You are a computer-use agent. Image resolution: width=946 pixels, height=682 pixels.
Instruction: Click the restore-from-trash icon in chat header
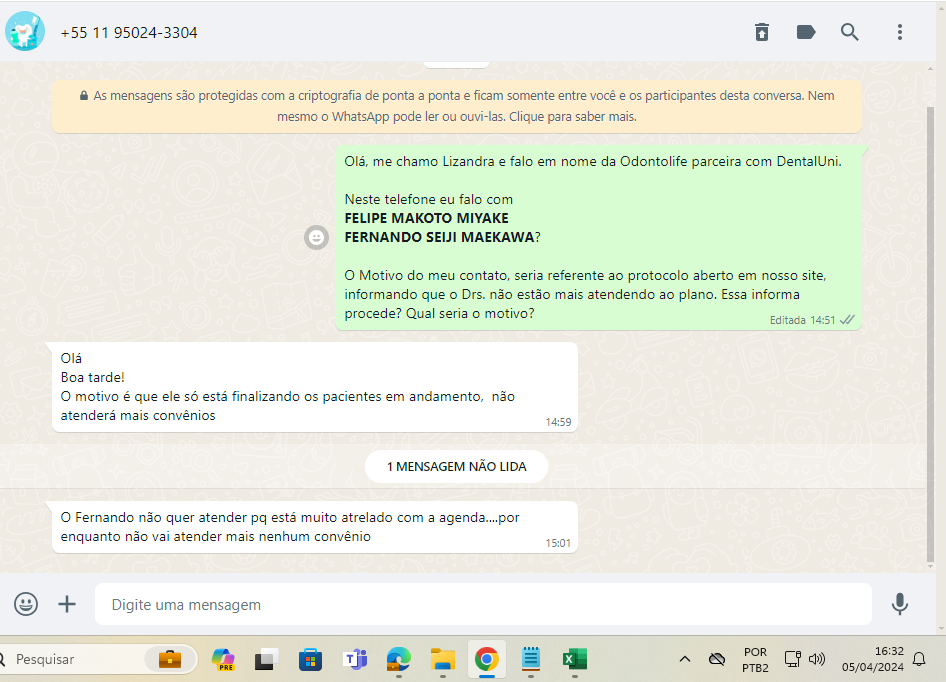[x=762, y=32]
